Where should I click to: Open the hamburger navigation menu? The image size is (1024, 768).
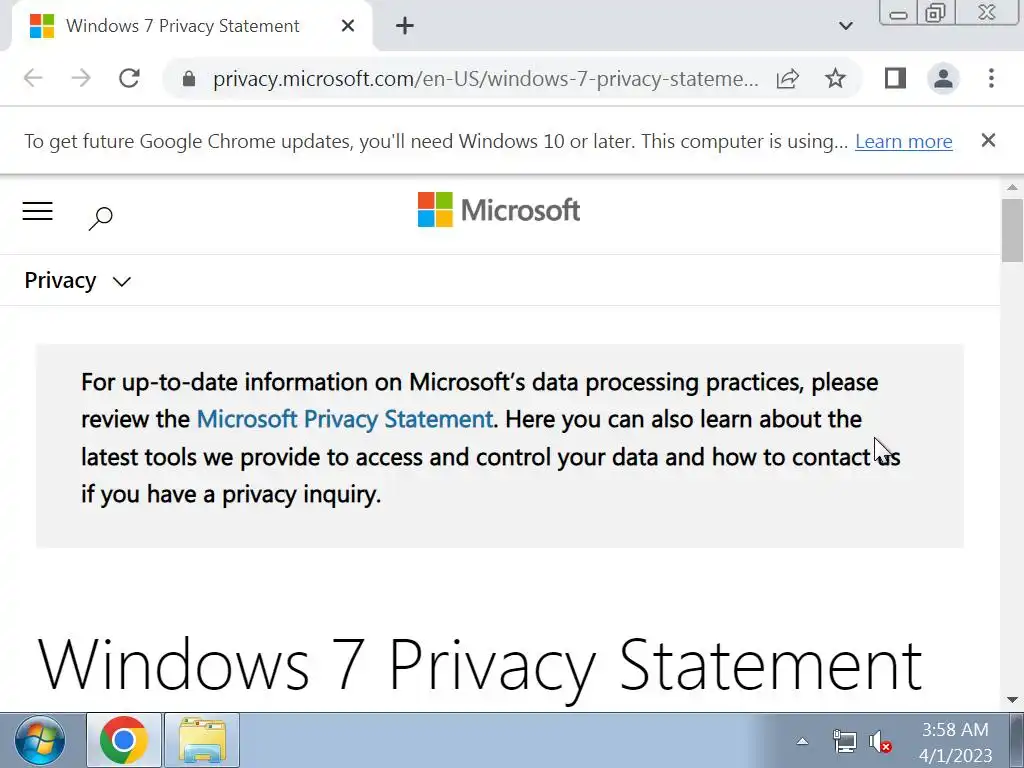37,211
